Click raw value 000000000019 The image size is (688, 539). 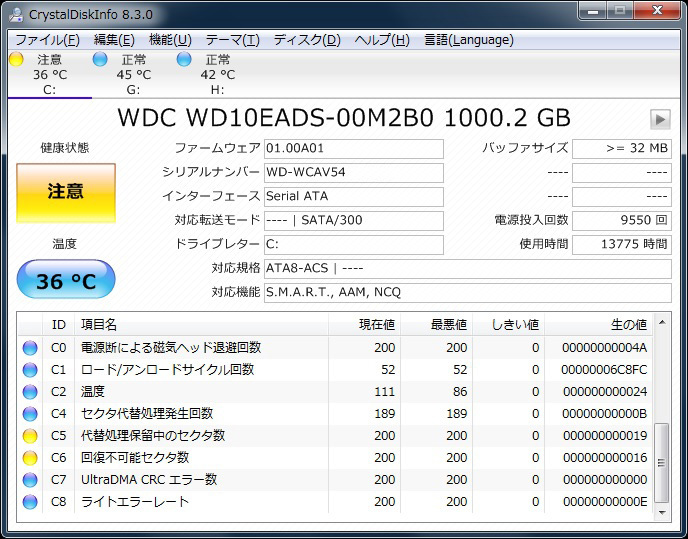[x=605, y=436]
